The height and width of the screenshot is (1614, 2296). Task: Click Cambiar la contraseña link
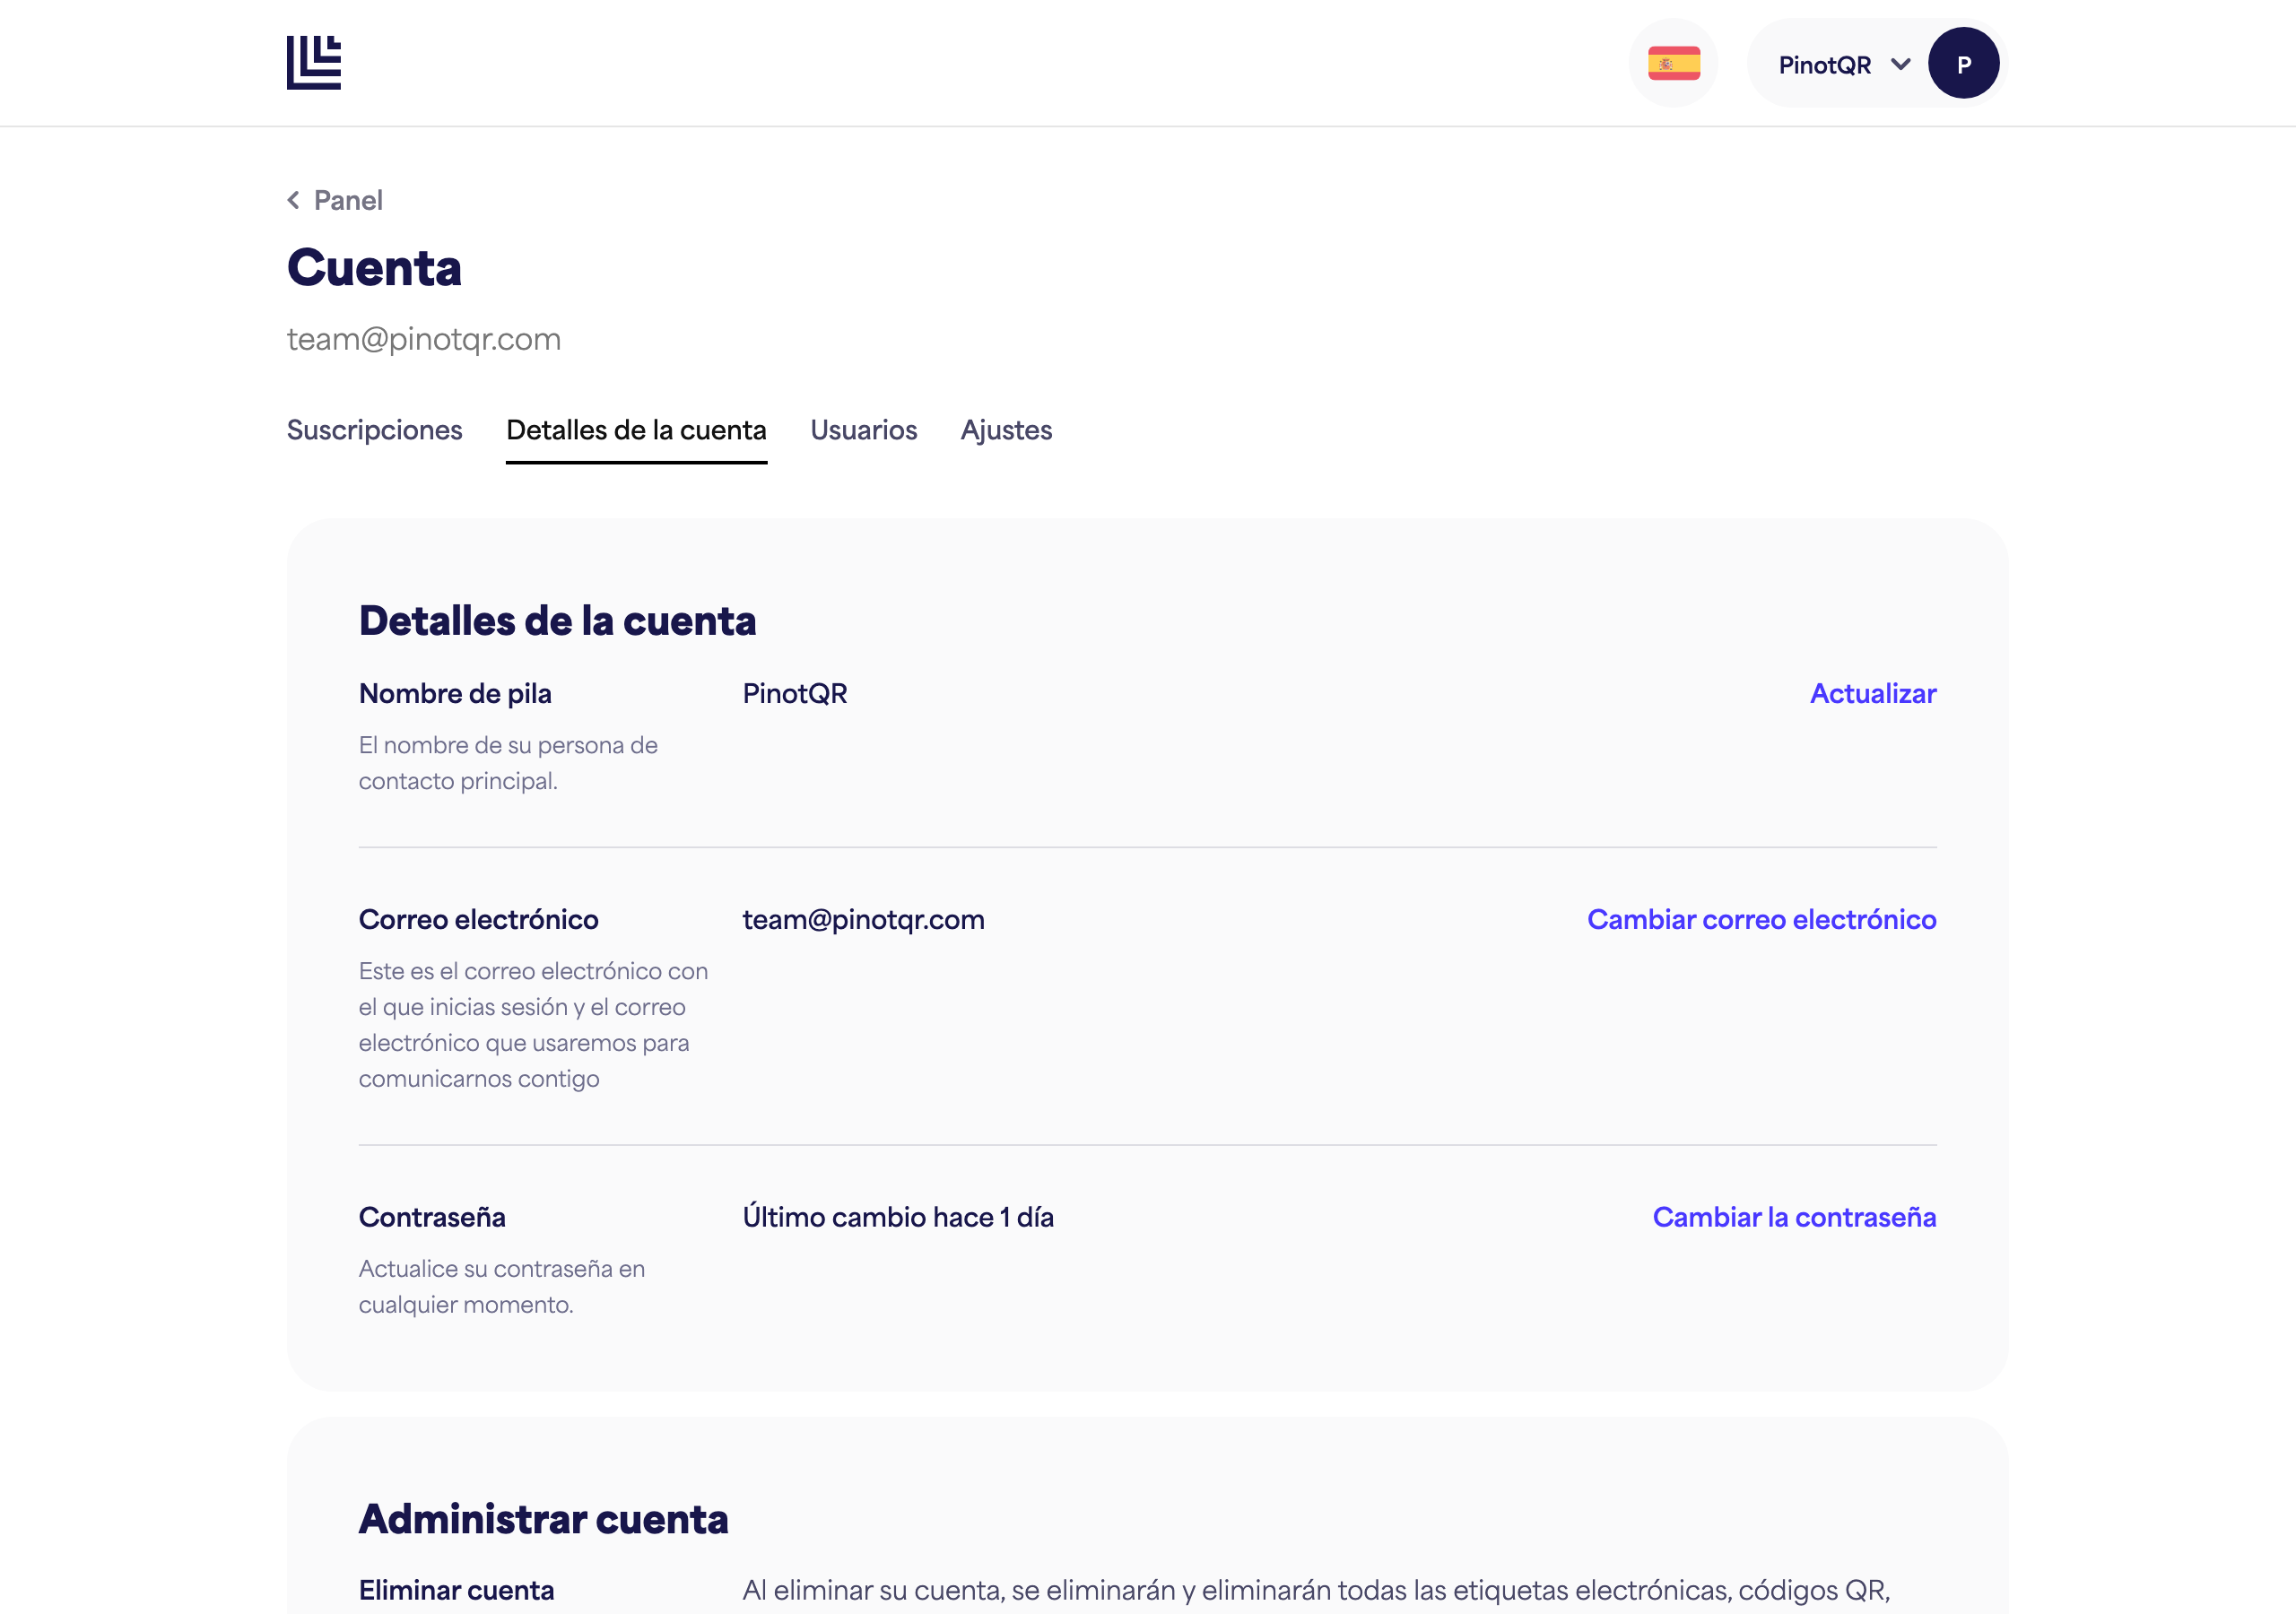coord(1794,1217)
